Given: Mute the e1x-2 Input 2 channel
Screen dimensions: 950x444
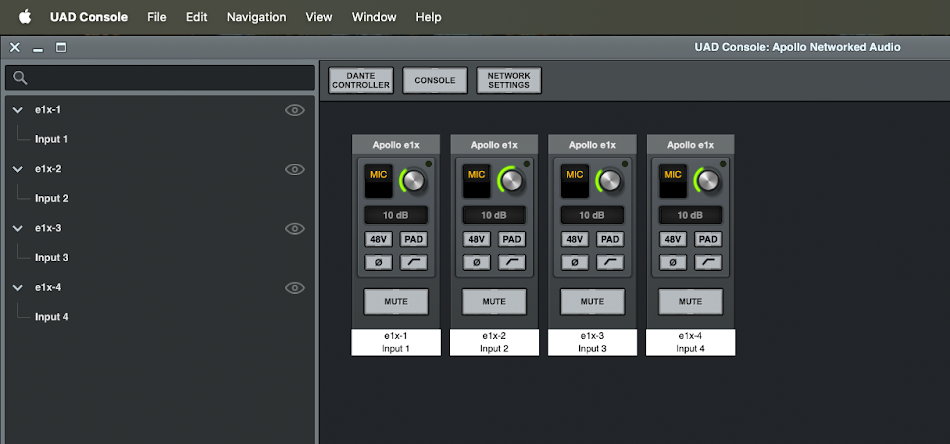Looking at the screenshot, I should pyautogui.click(x=494, y=302).
